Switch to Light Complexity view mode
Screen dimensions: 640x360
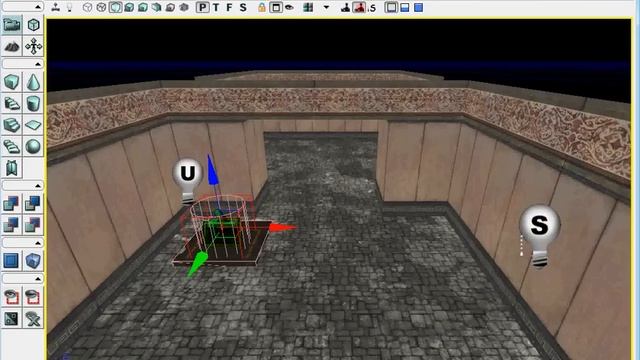click(x=171, y=7)
